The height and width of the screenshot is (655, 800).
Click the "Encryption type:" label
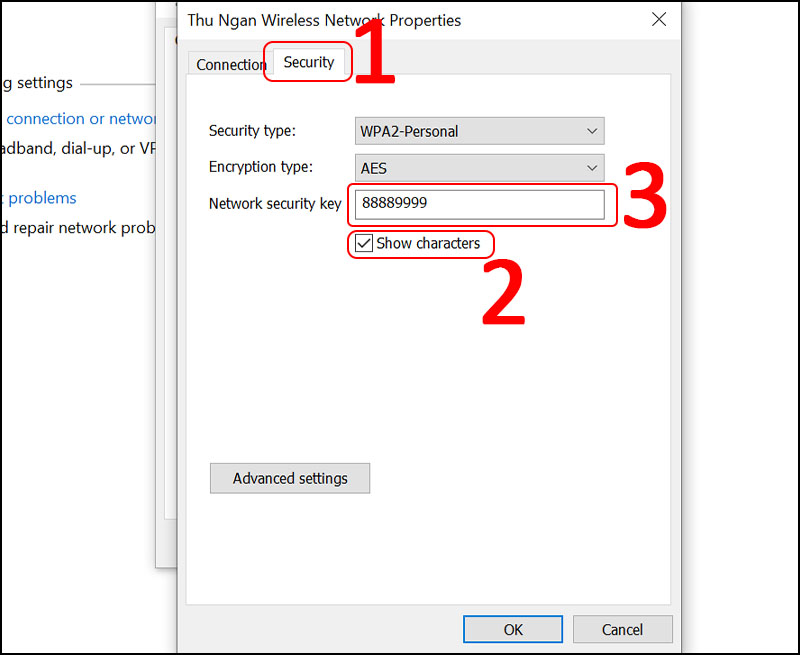coord(260,167)
